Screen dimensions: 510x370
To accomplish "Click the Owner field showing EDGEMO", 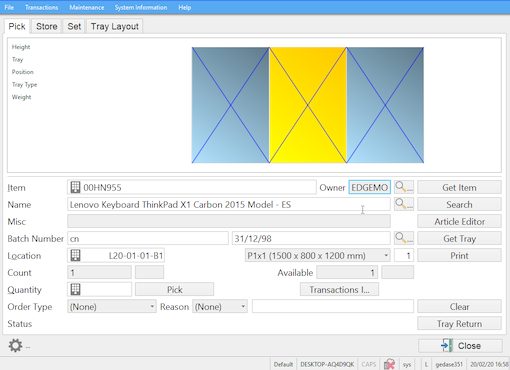I will click(x=370, y=187).
